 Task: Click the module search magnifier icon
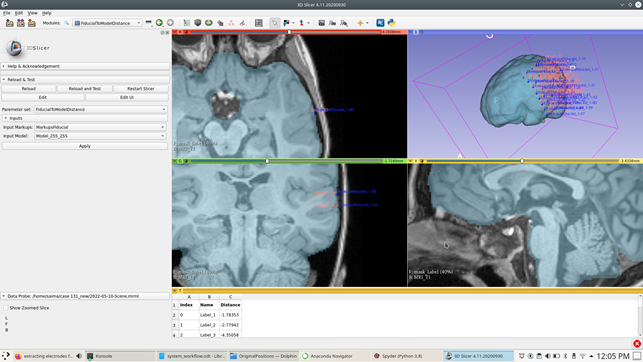(66, 23)
